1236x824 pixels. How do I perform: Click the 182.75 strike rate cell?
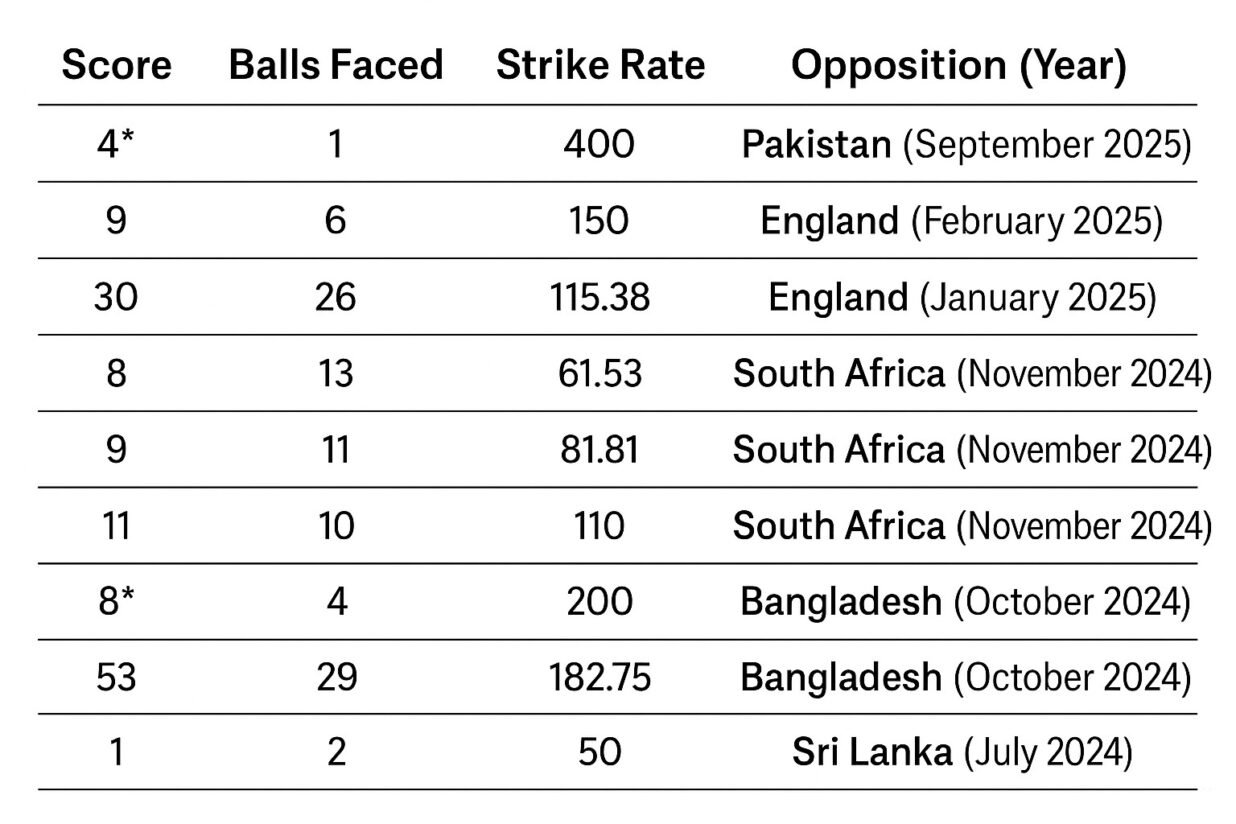click(599, 677)
